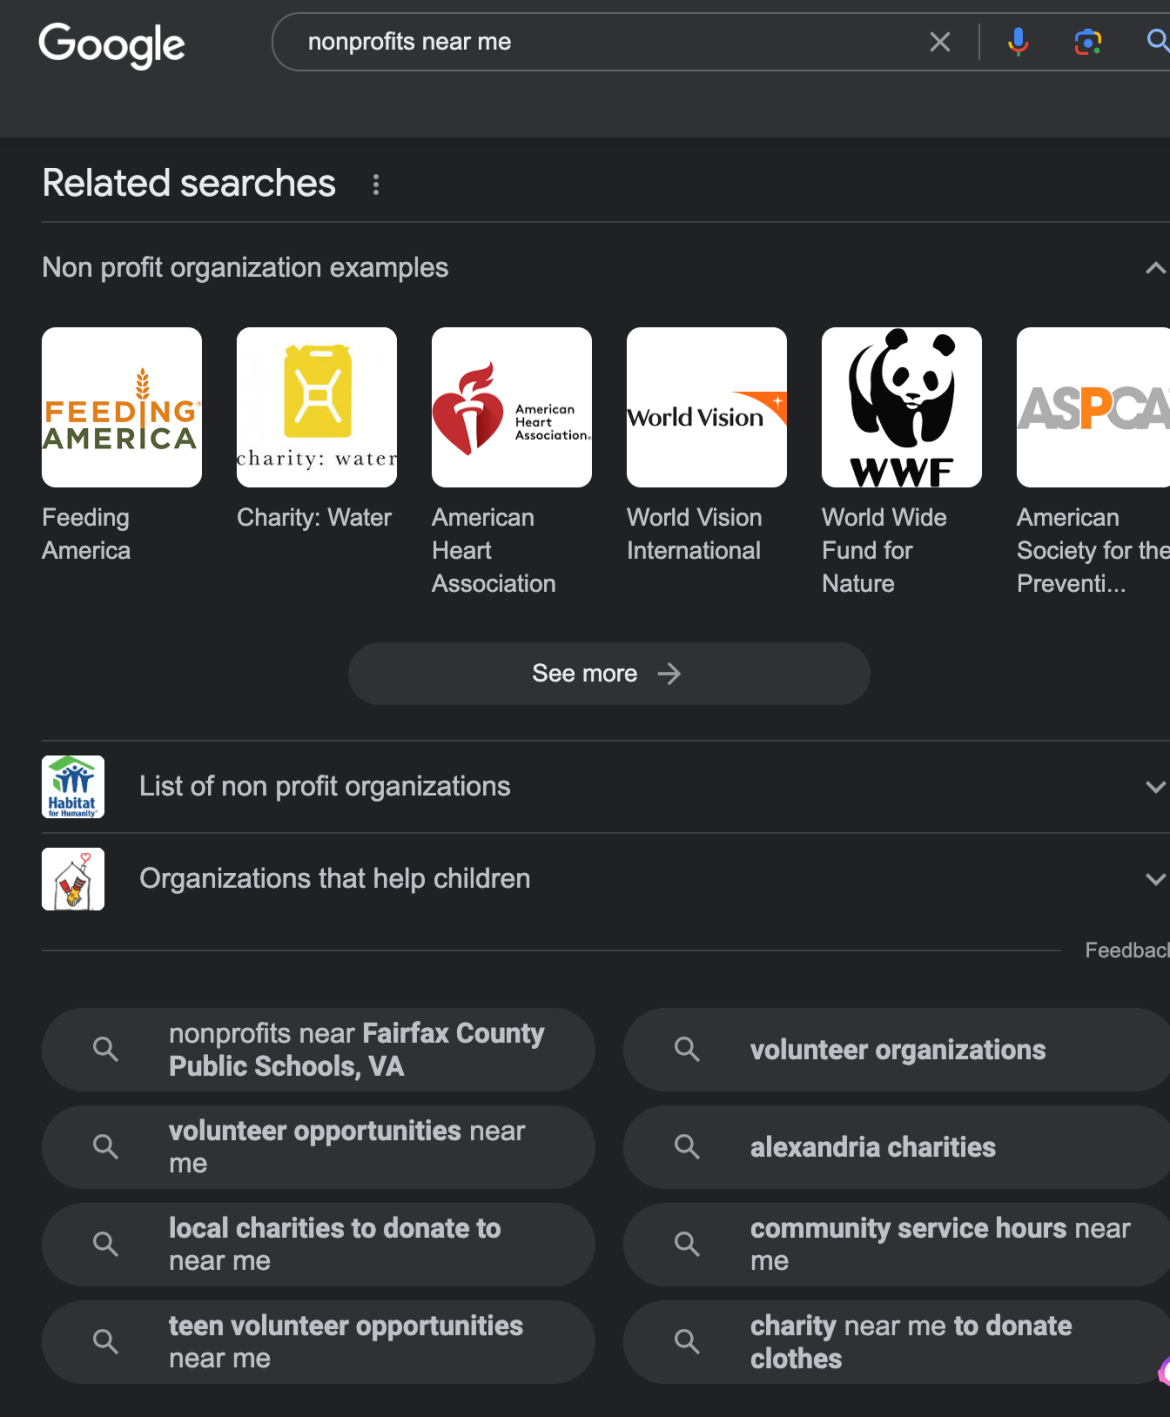This screenshot has width=1170, height=1417.
Task: Click the WWF panda logo
Action: tap(902, 408)
